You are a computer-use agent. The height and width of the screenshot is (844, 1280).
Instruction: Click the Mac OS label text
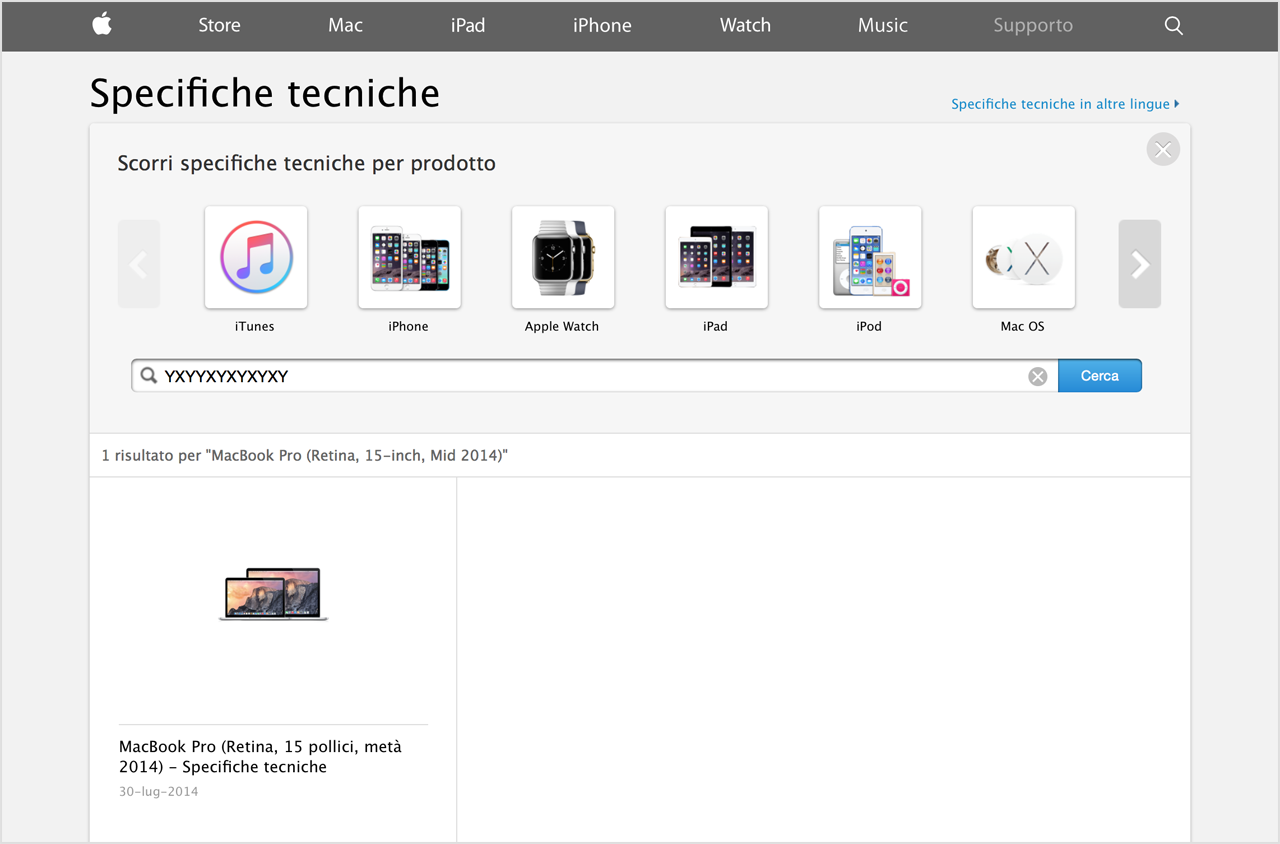pyautogui.click(x=1023, y=326)
